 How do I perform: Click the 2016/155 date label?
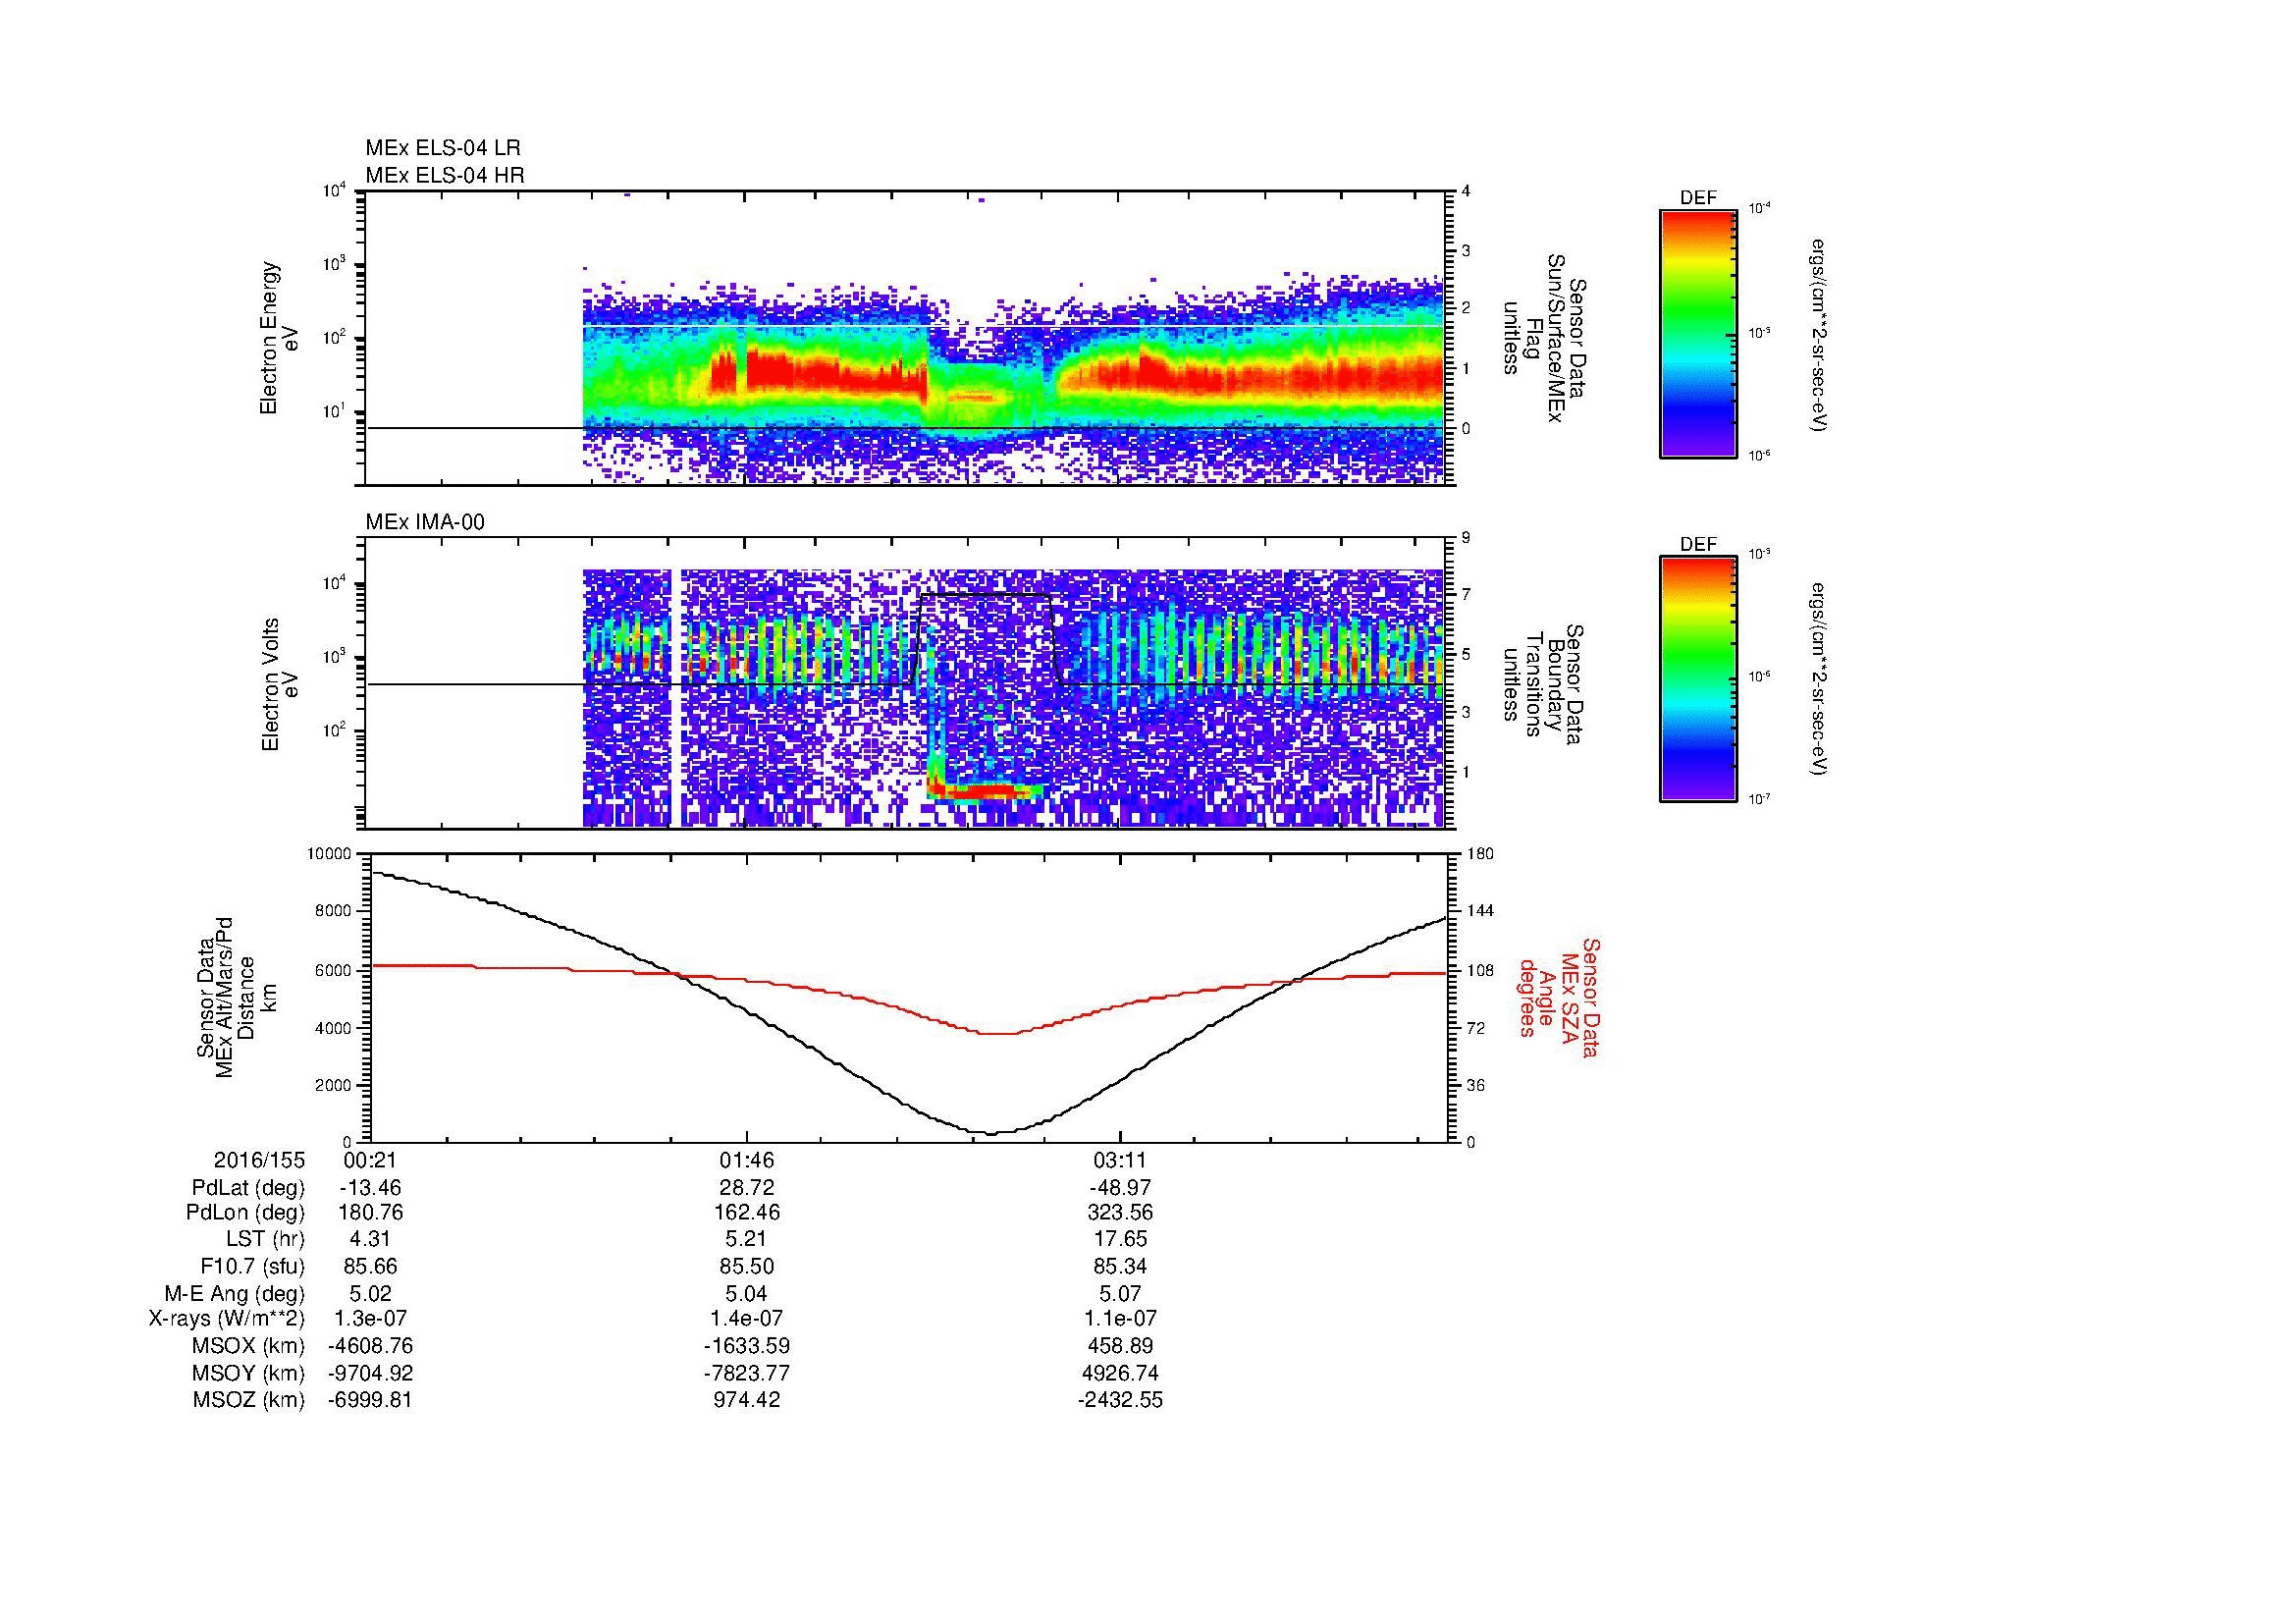tap(259, 1160)
